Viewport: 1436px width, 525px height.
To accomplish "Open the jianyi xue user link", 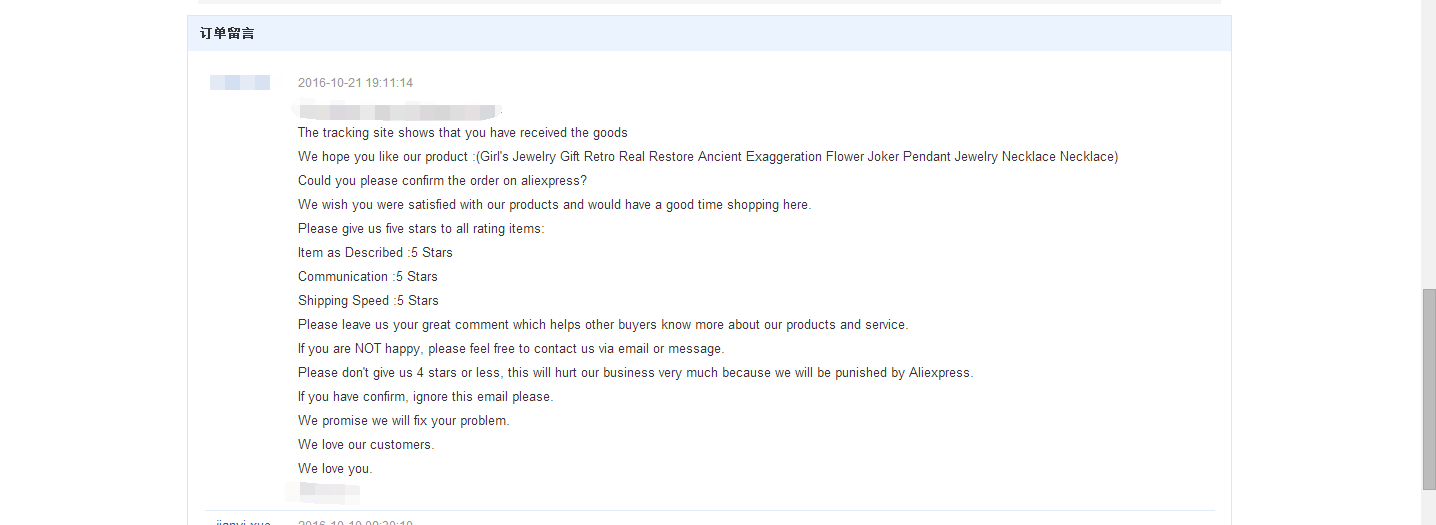I will tap(243, 522).
